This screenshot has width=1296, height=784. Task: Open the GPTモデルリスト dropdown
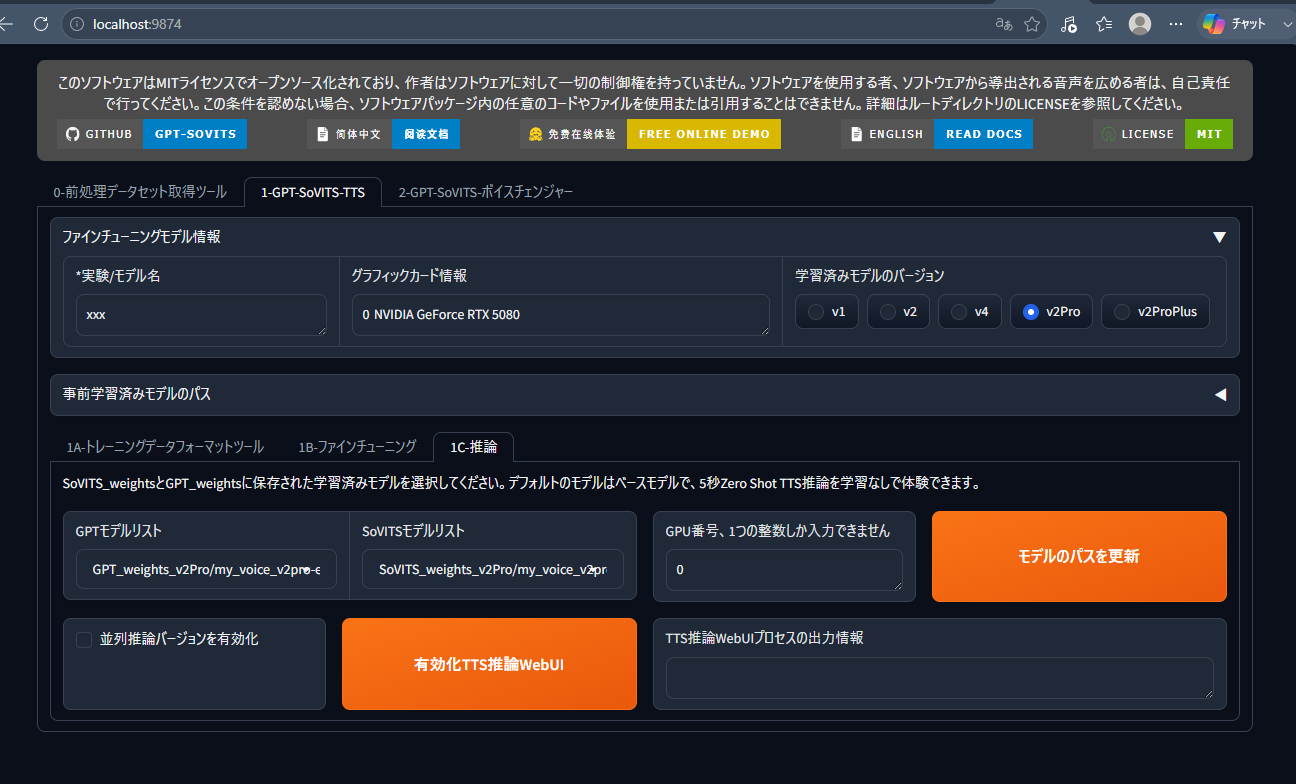[206, 569]
